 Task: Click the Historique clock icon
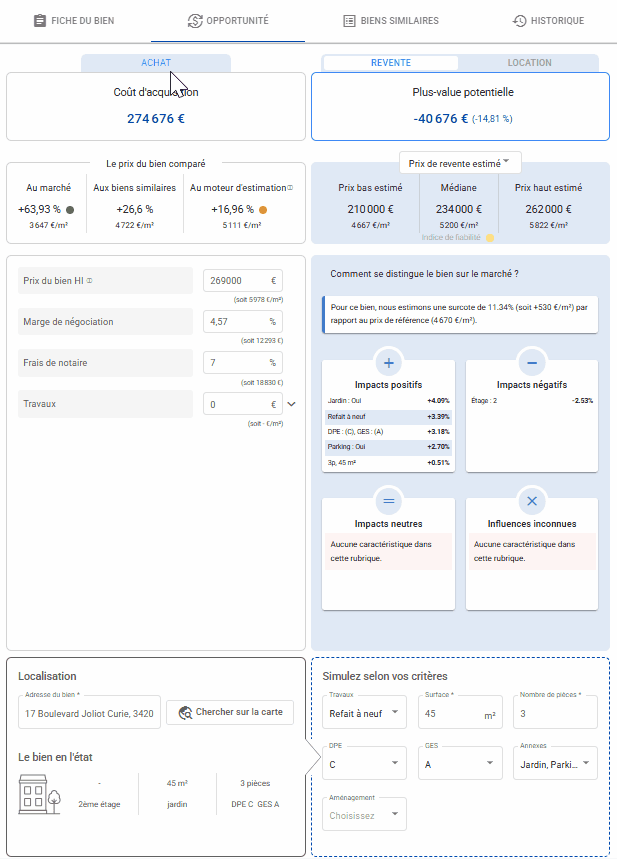pos(519,21)
